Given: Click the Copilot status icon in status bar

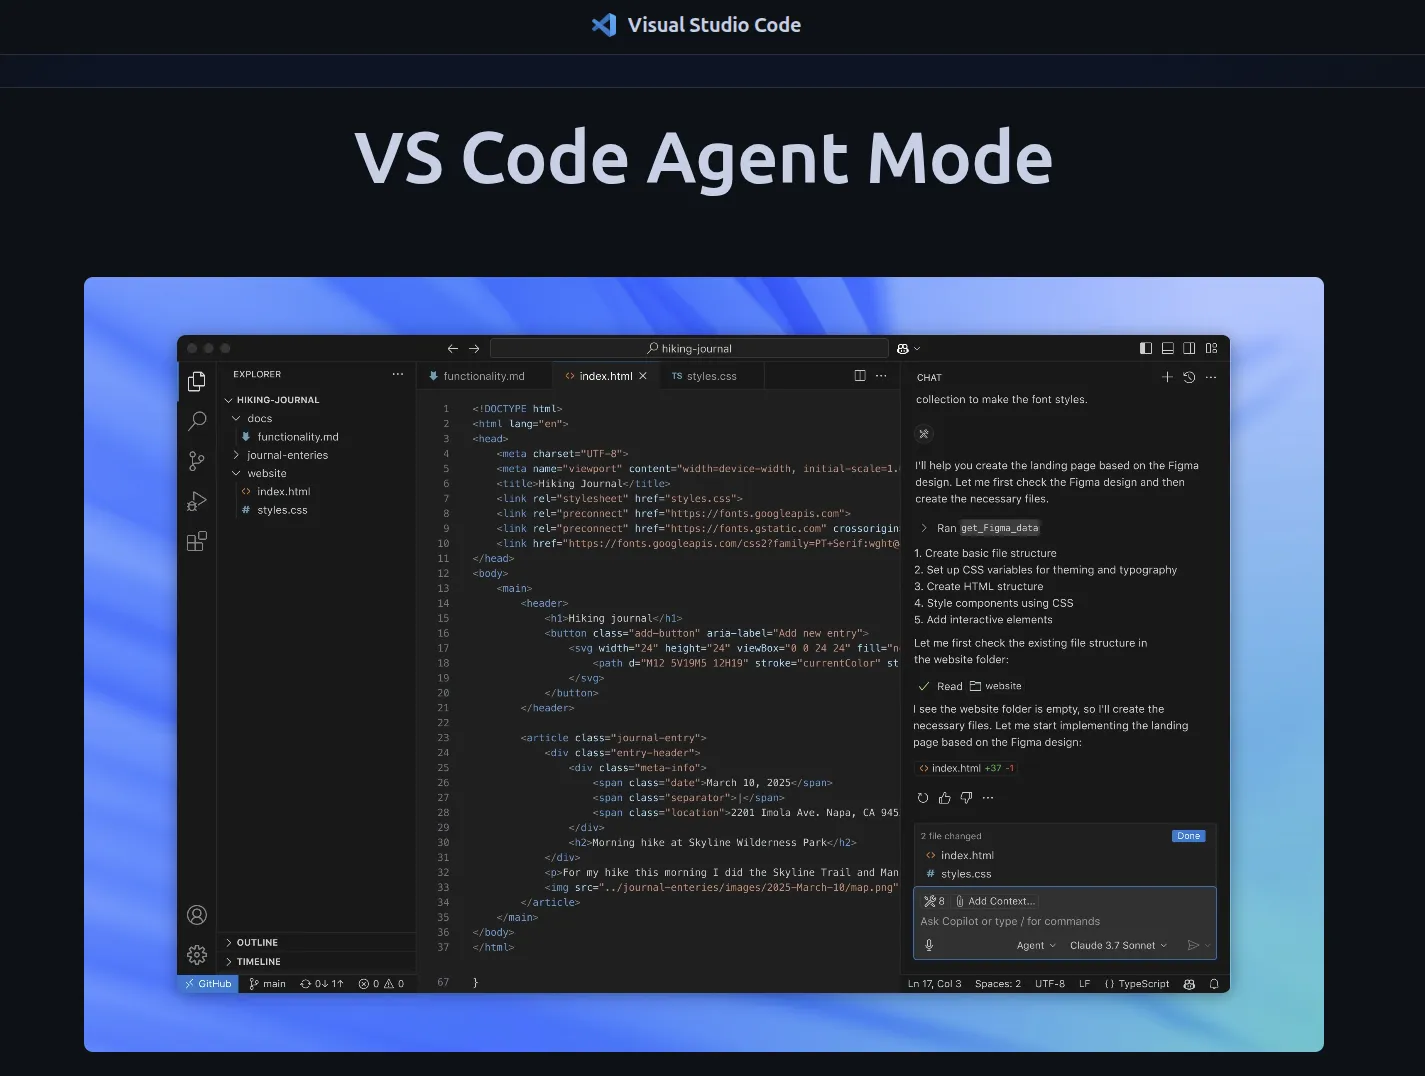Looking at the screenshot, I should pyautogui.click(x=1189, y=984).
